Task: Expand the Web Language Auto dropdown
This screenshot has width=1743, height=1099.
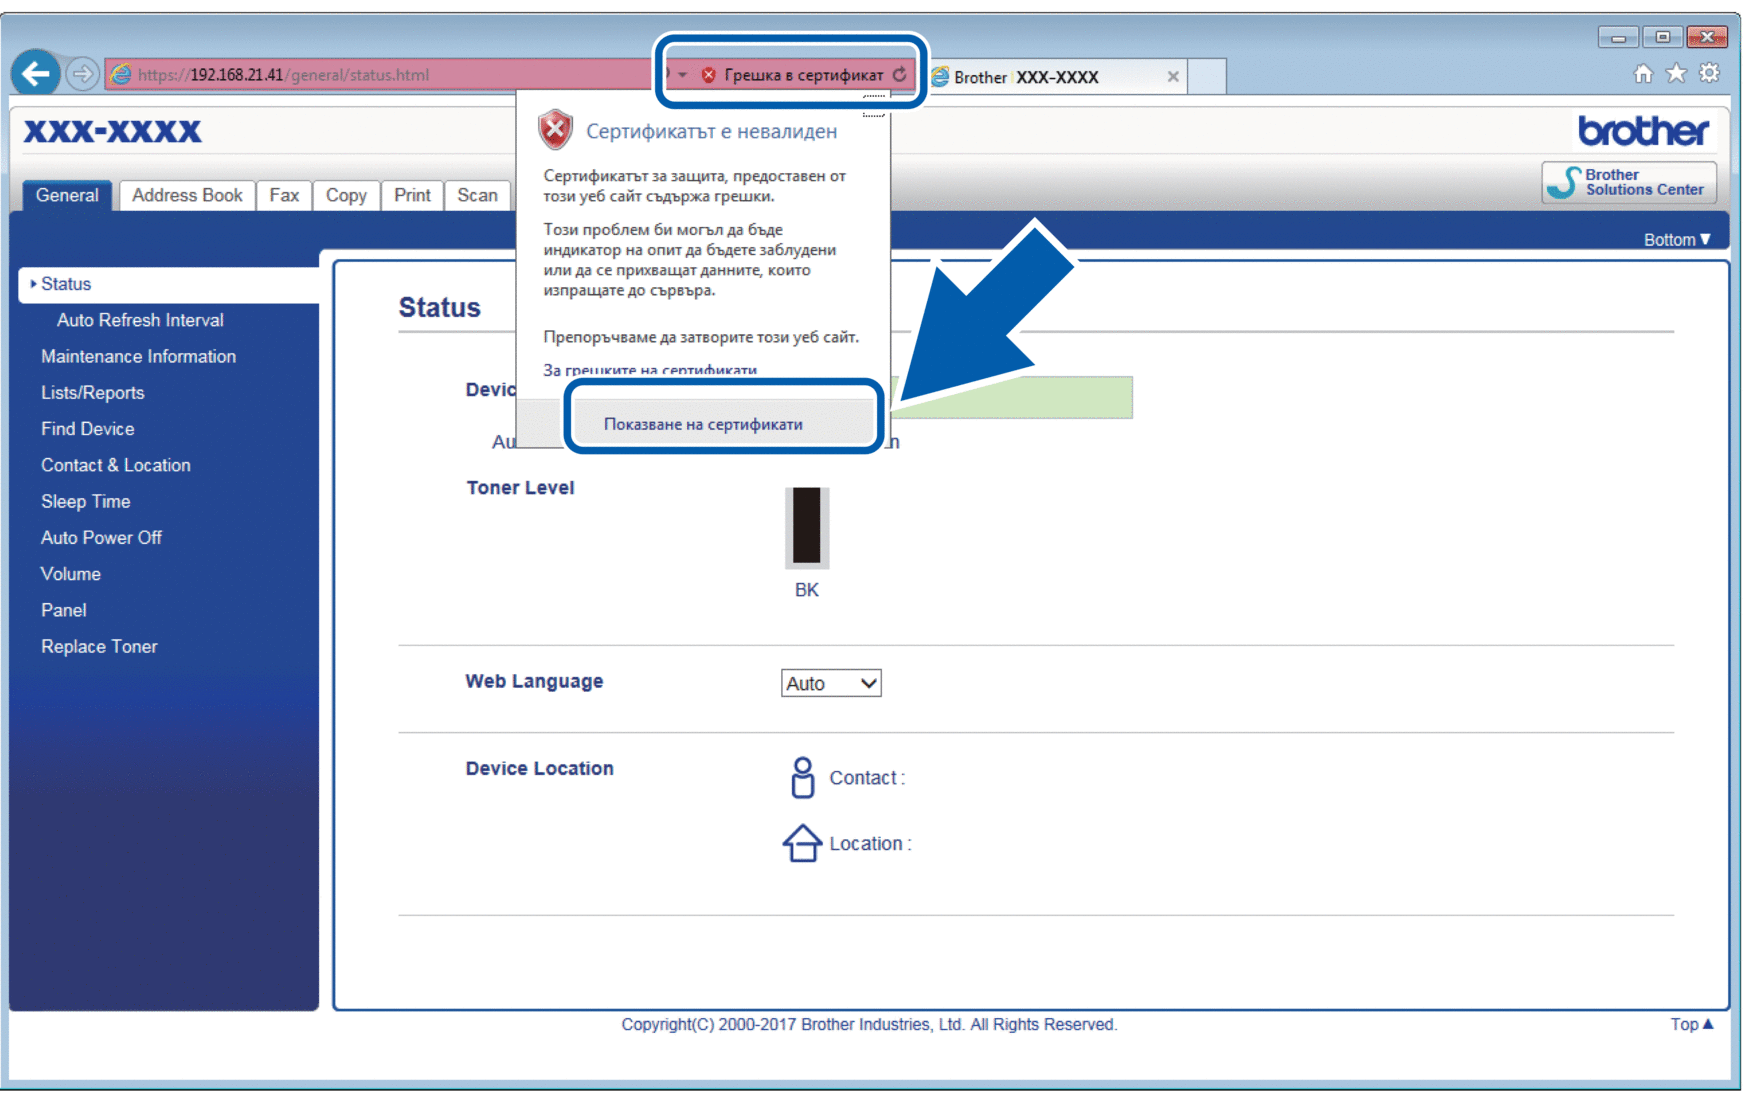Action: [830, 683]
